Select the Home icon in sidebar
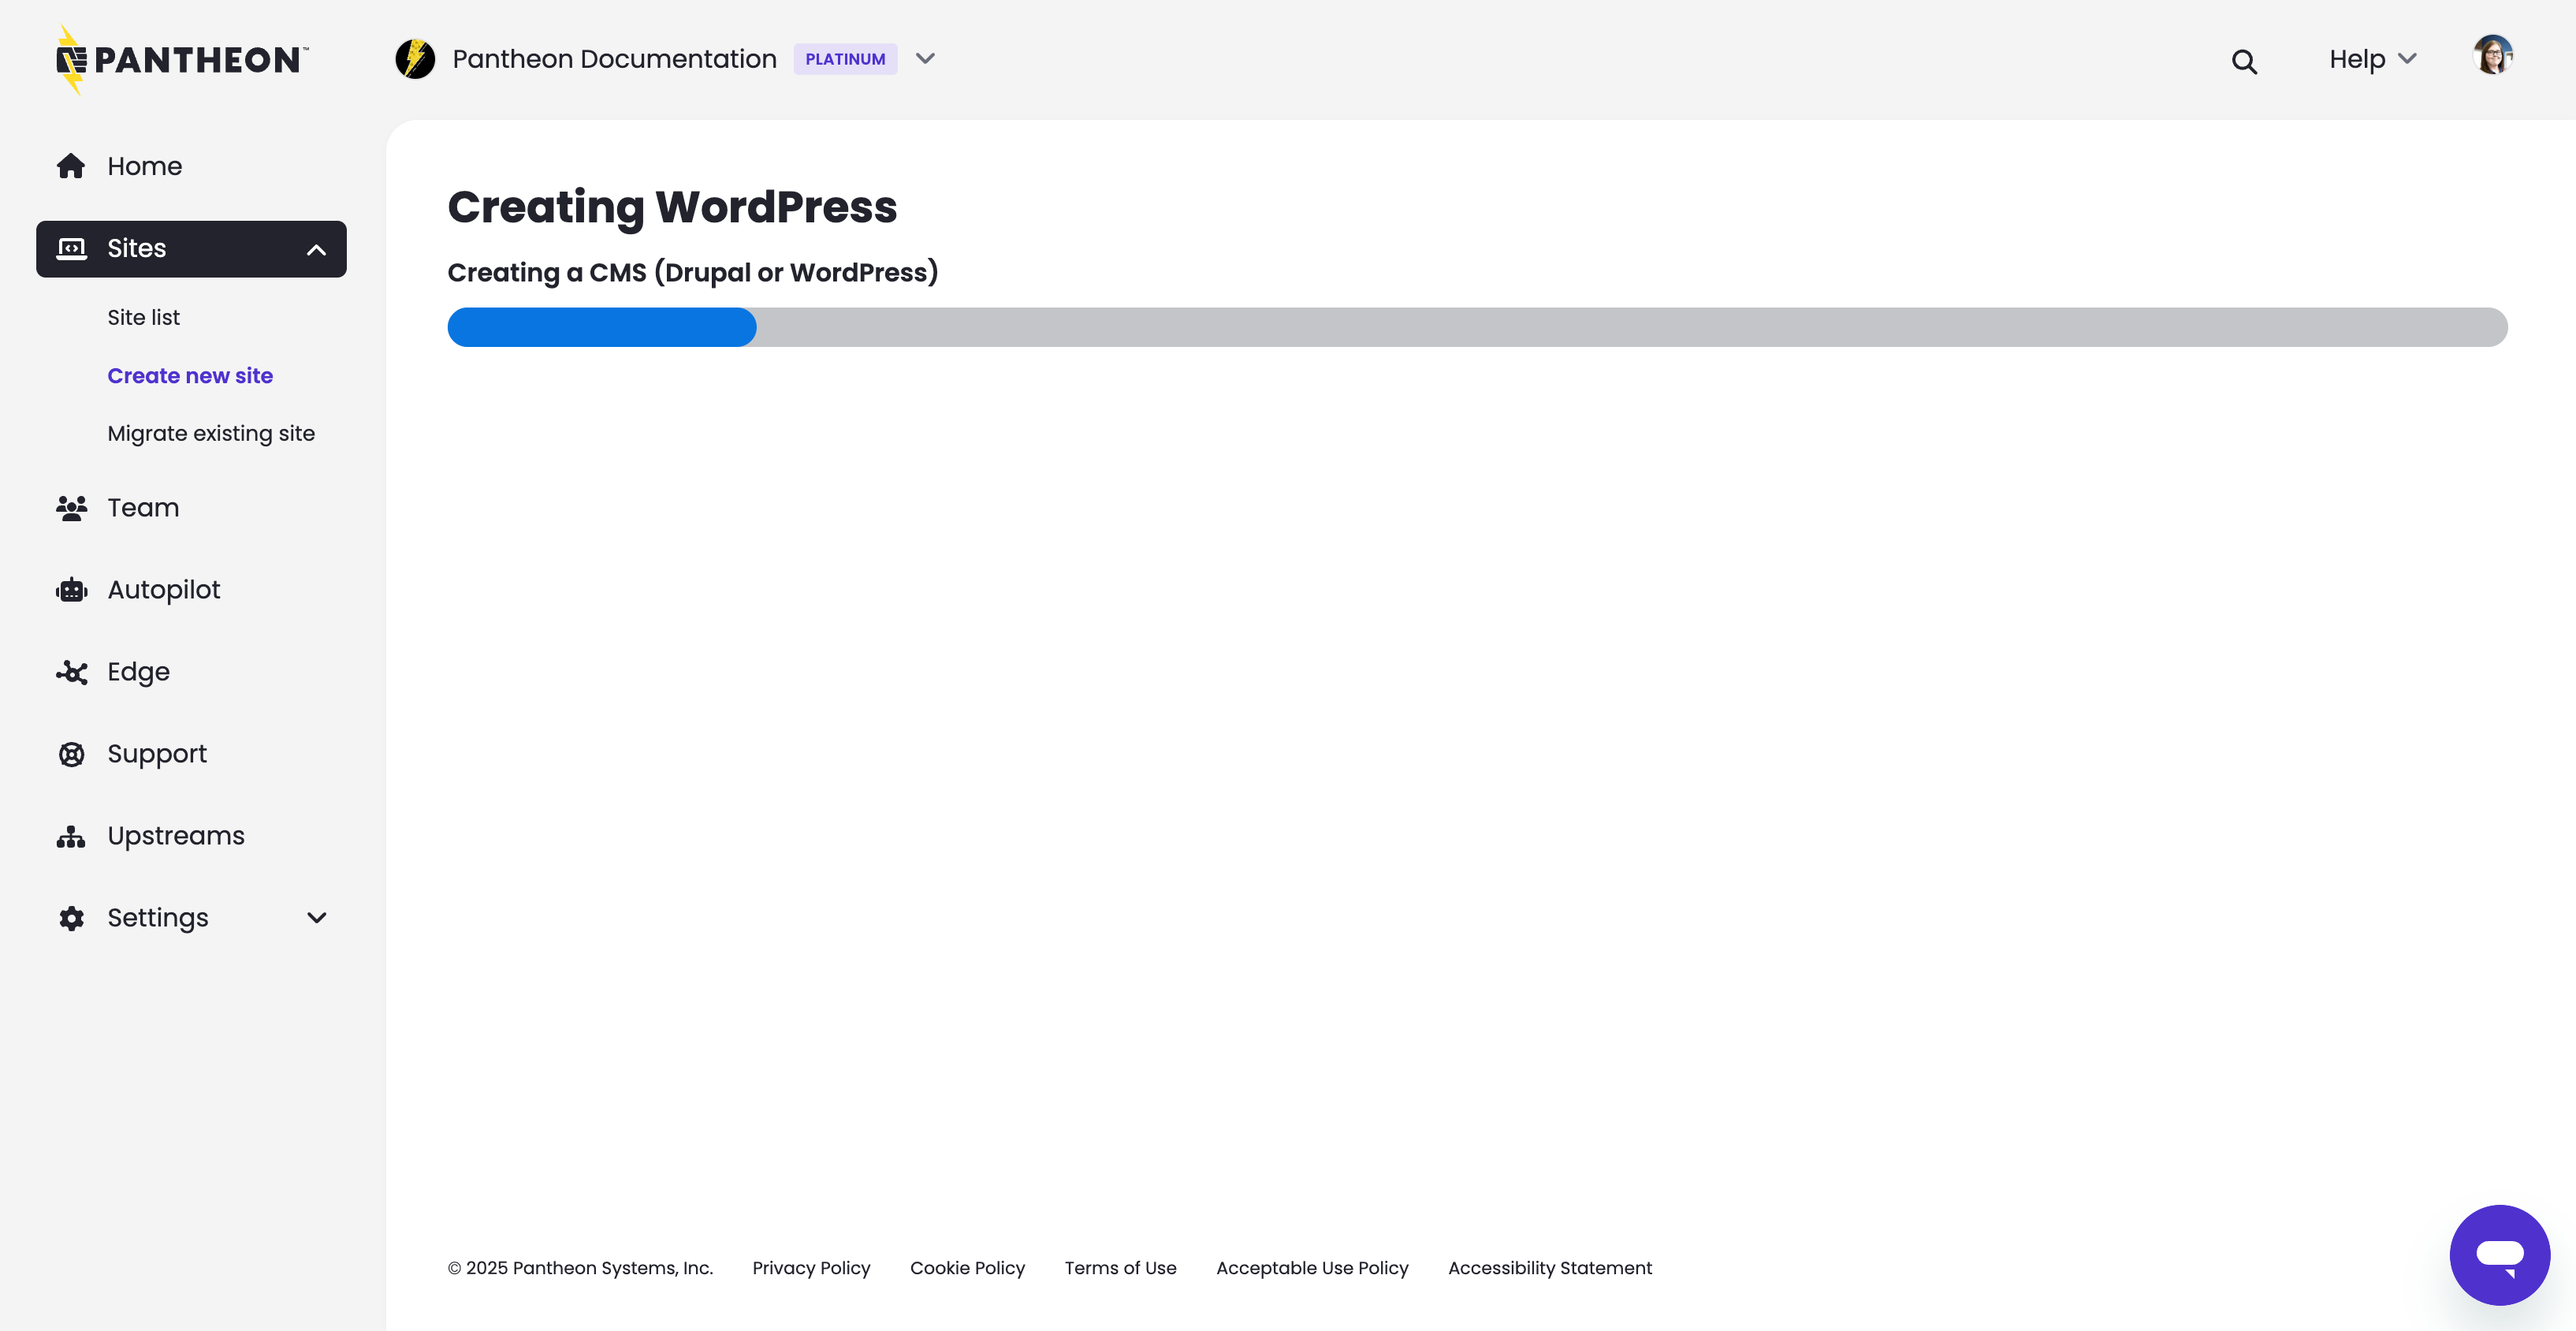Screen dimensions: 2576x1331 click(x=71, y=165)
